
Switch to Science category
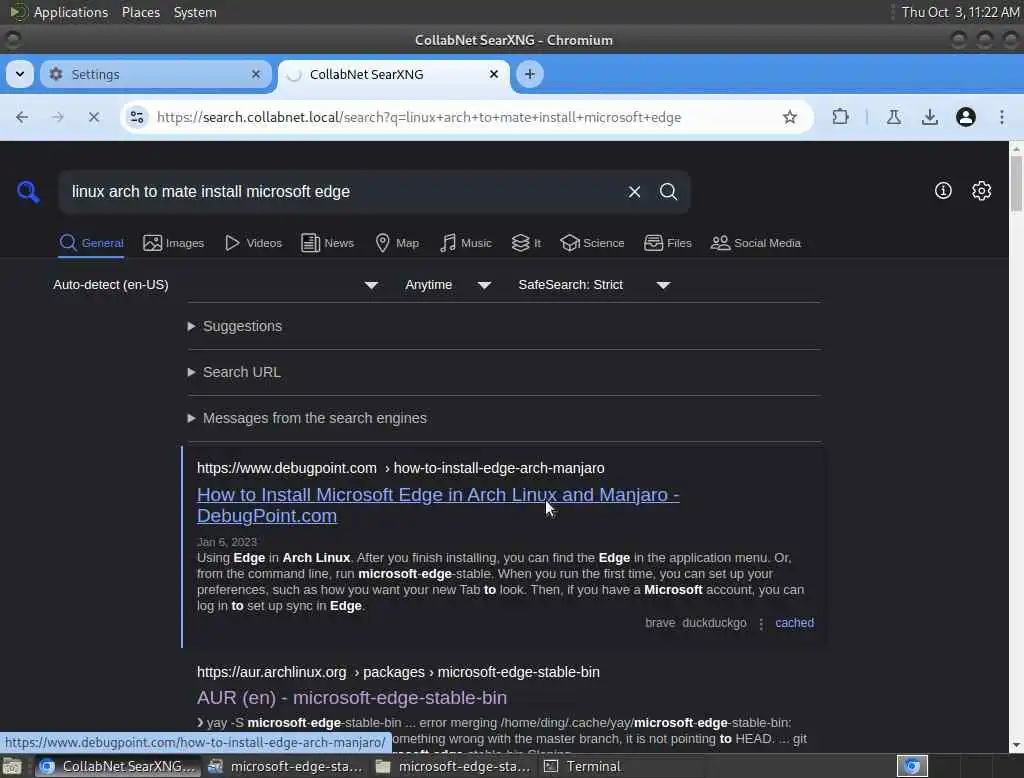[x=592, y=243]
